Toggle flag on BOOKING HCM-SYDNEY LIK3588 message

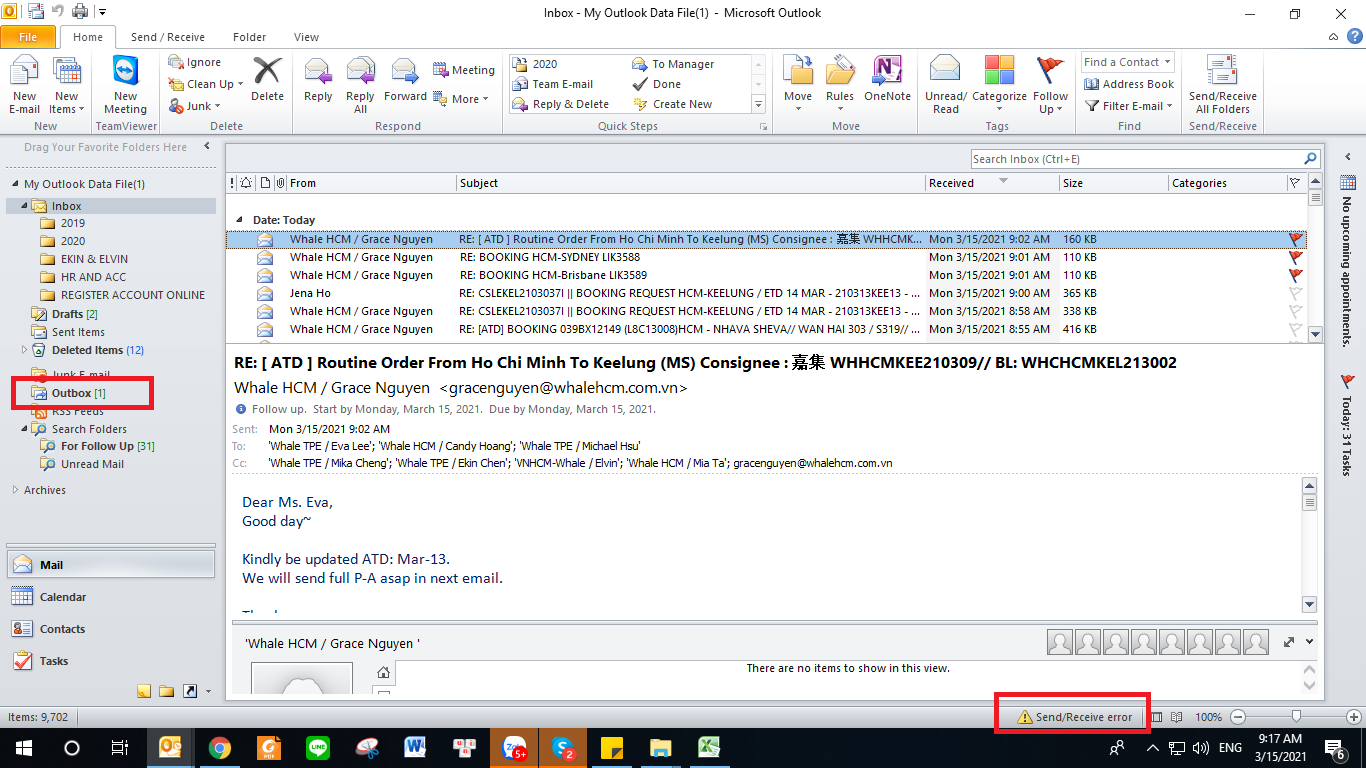coord(1296,257)
